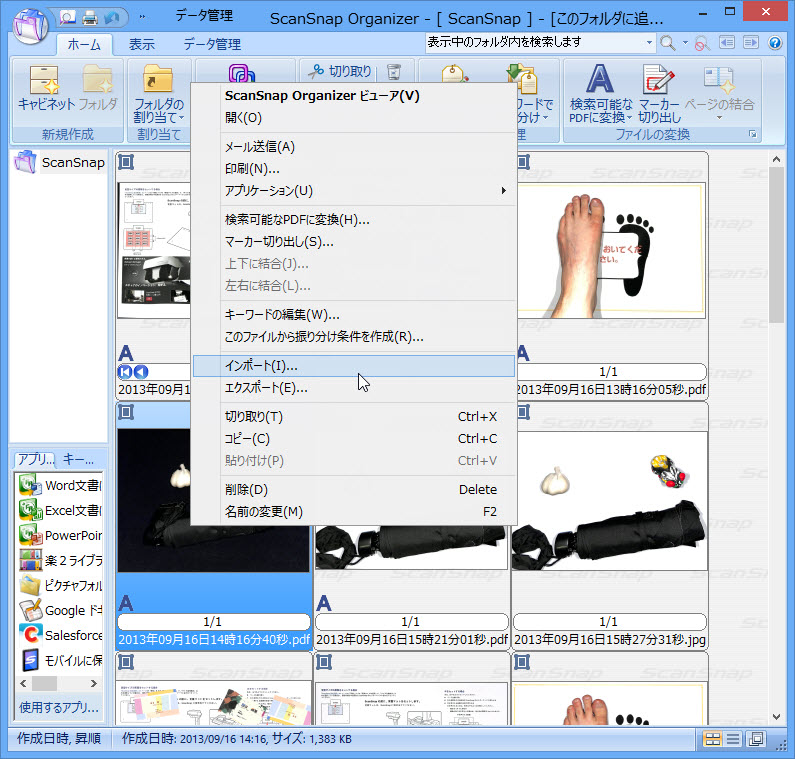Click the vertical scrollbar down arrow
795x759 pixels.
(776, 716)
